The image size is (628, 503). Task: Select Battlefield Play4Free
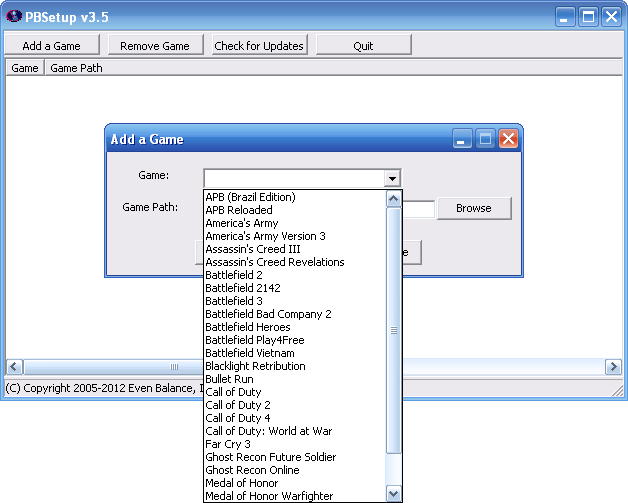295,340
